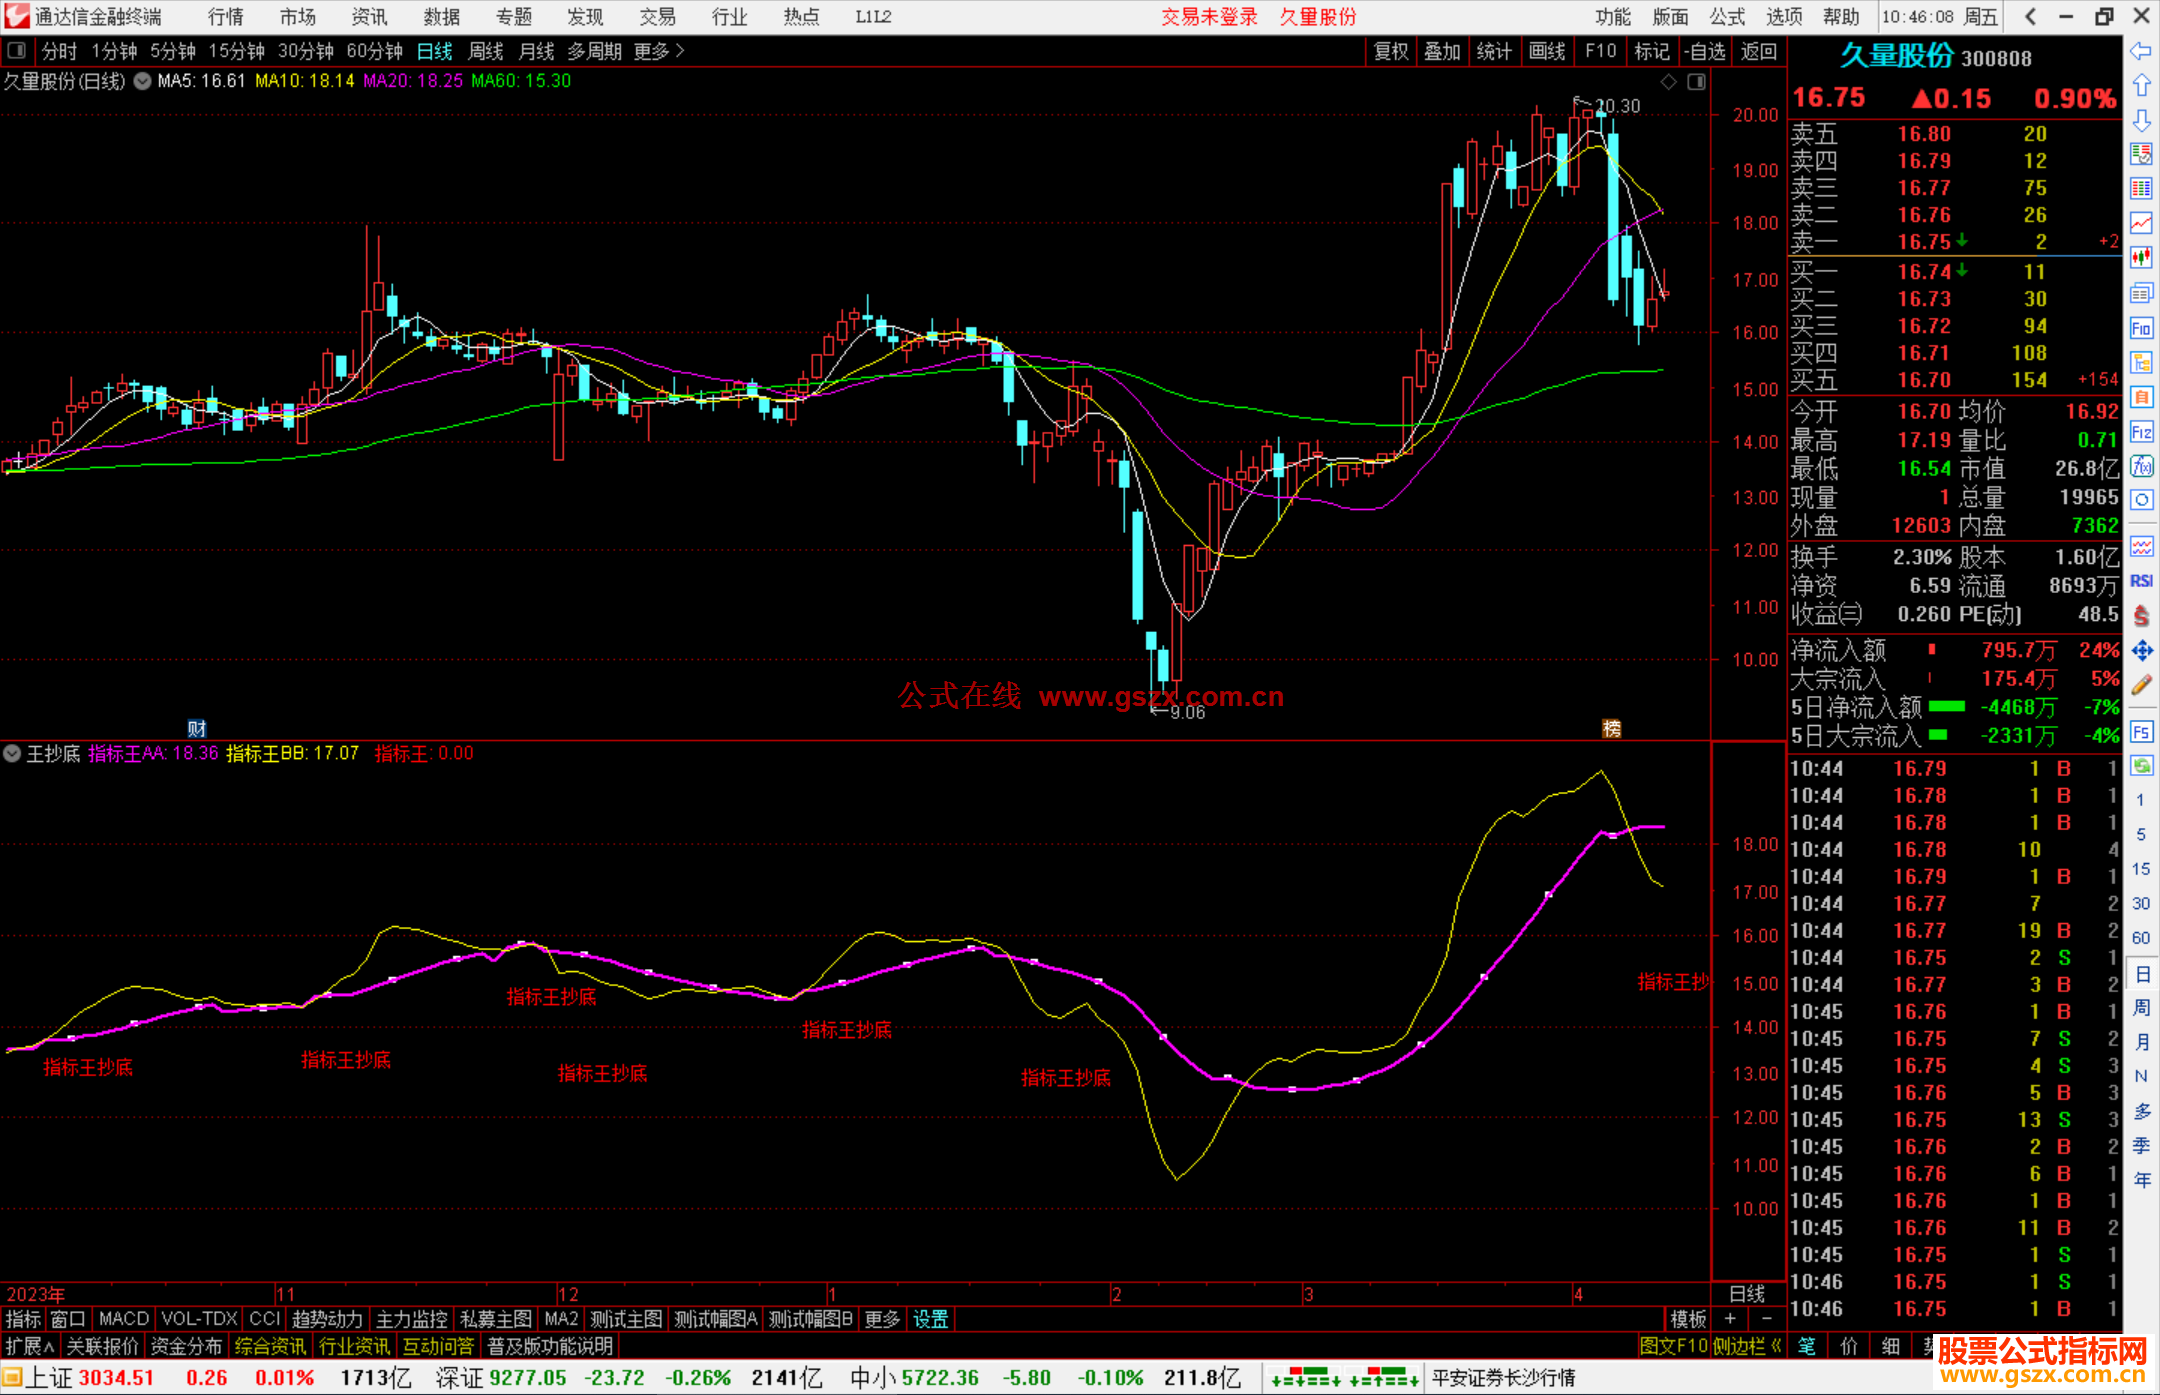The height and width of the screenshot is (1395, 2160).
Task: Toggle the panel icon left of 分时
Action: tap(16, 51)
